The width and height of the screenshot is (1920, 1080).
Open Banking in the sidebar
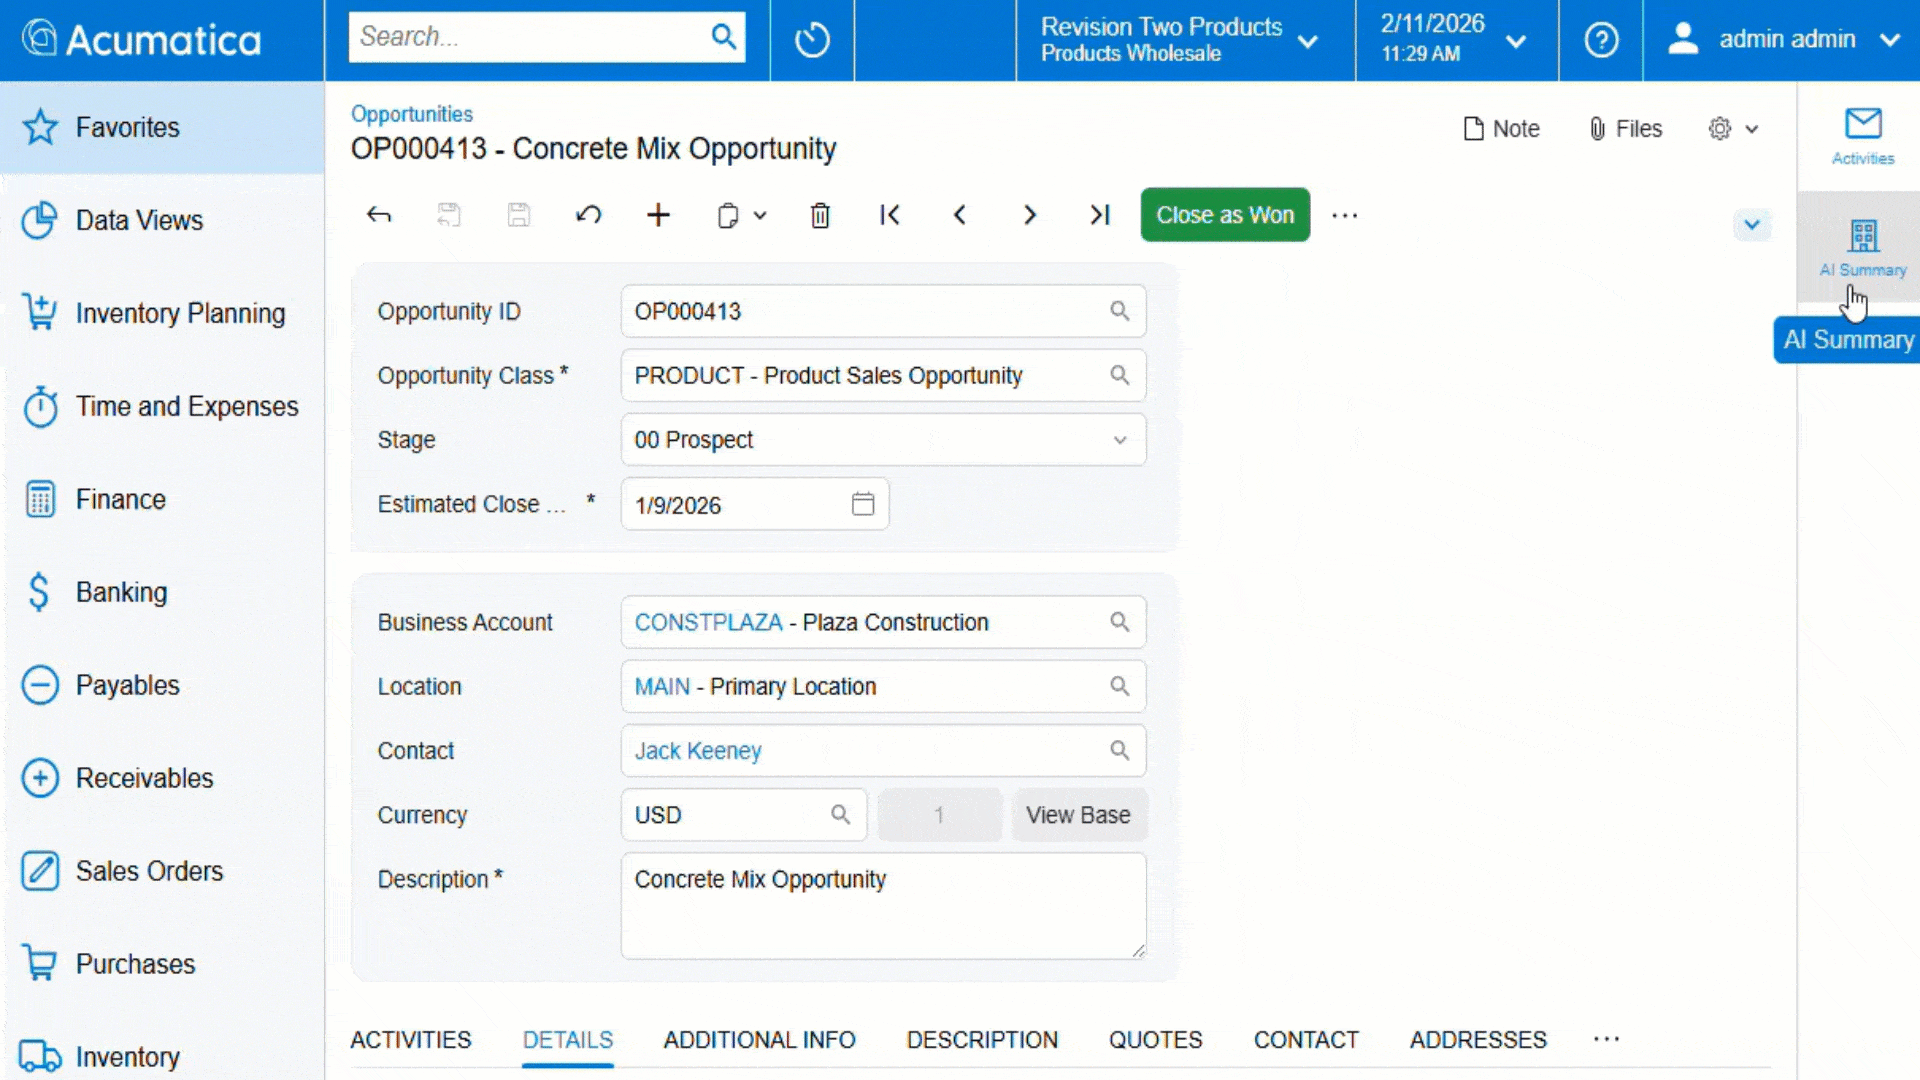tap(162, 593)
